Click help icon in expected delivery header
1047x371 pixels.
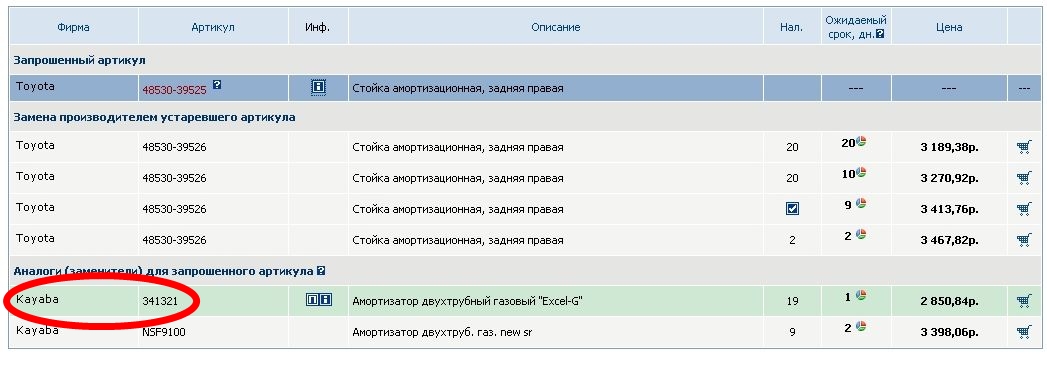880,34
